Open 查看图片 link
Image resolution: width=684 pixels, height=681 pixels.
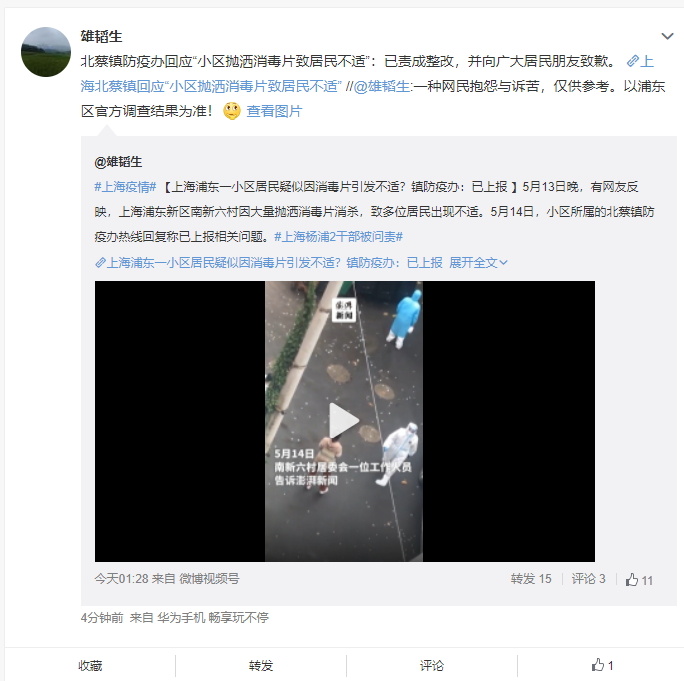(274, 111)
